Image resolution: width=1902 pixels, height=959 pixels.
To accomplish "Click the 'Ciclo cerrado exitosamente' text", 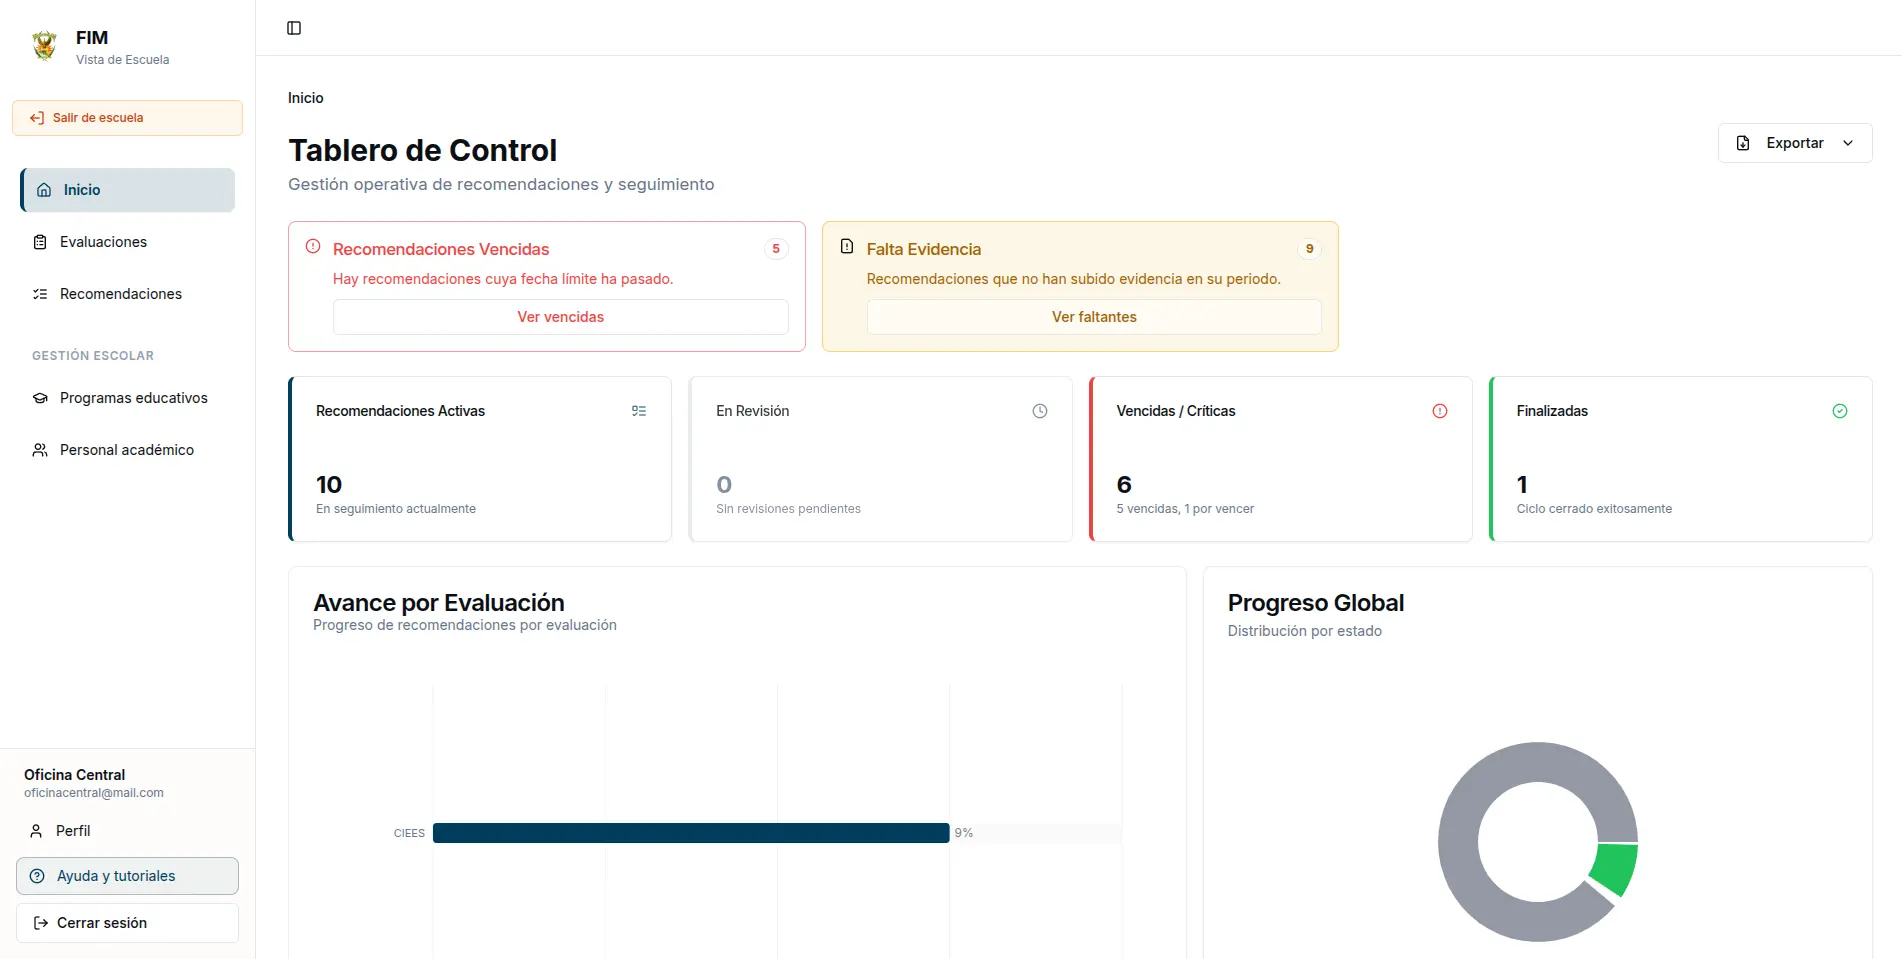I will [x=1594, y=509].
